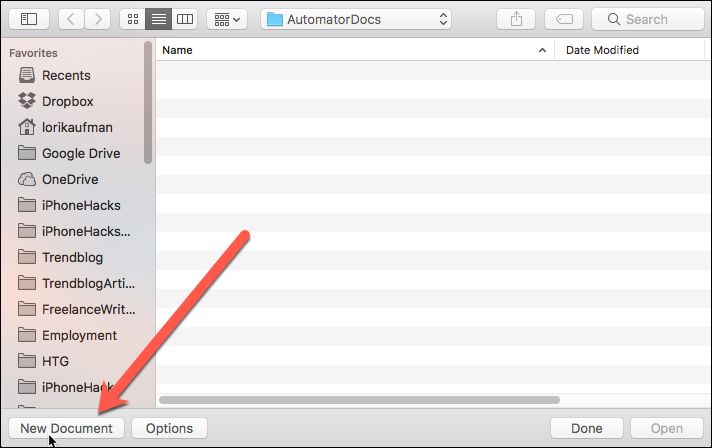712x448 pixels.
Task: Toggle the sidebar show/hide button
Action: [x=29, y=19]
